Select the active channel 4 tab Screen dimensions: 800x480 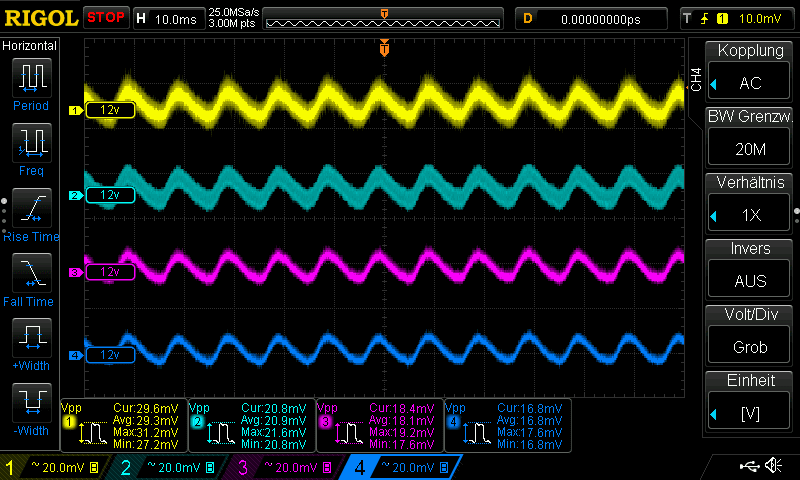402,467
